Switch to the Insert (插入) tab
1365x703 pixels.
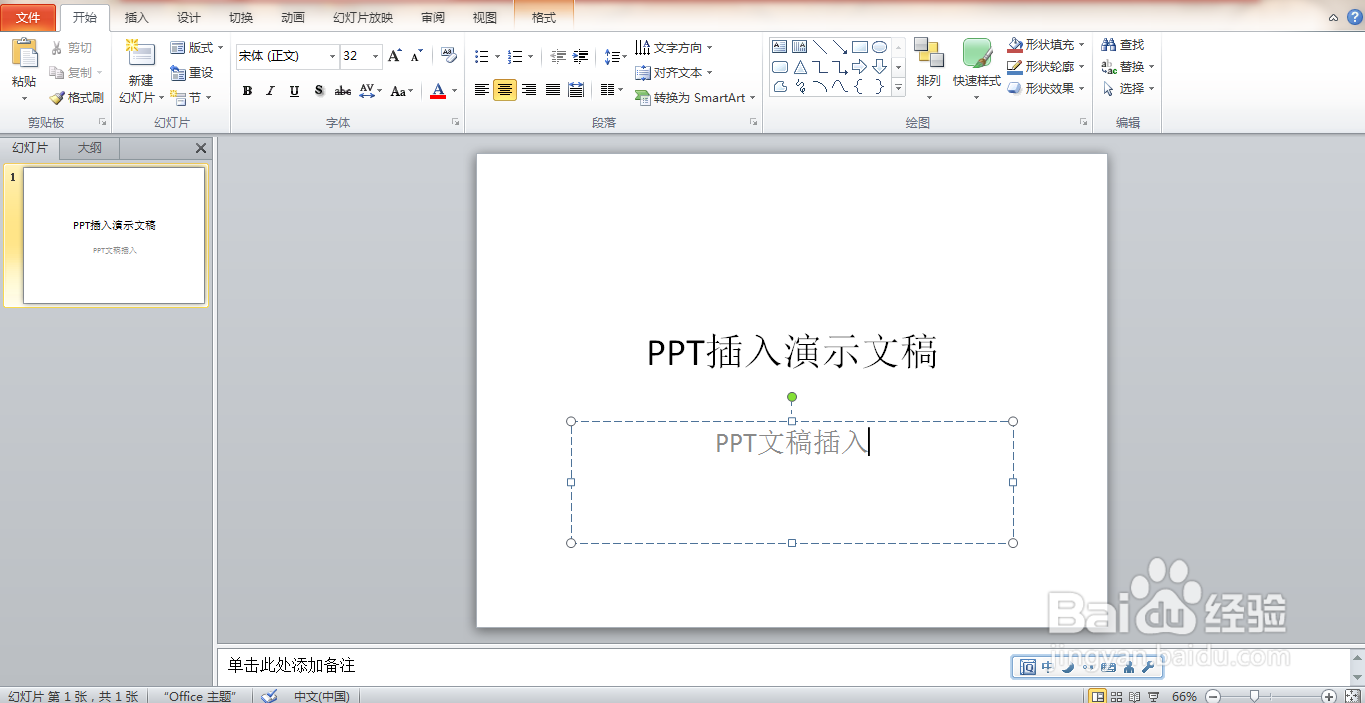click(x=136, y=18)
